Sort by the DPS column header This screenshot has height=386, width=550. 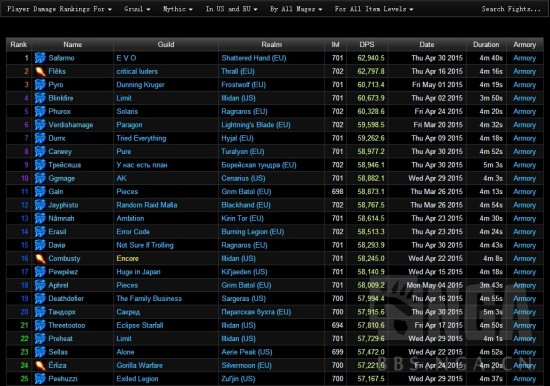[367, 45]
